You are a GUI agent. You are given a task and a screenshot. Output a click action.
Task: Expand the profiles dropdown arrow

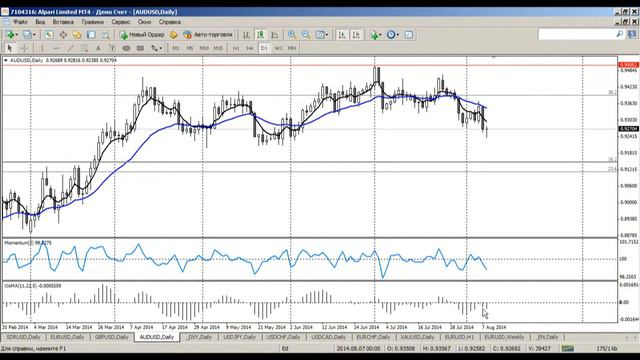click(x=34, y=35)
